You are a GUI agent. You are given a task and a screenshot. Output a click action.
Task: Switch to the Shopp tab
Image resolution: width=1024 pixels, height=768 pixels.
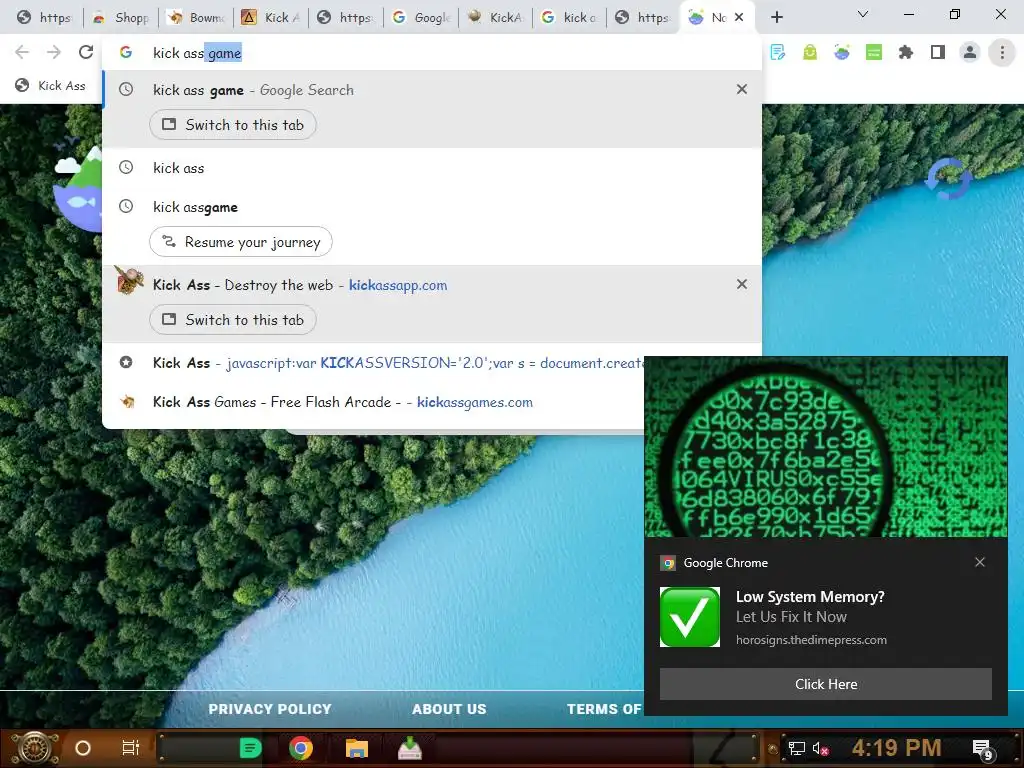121,18
